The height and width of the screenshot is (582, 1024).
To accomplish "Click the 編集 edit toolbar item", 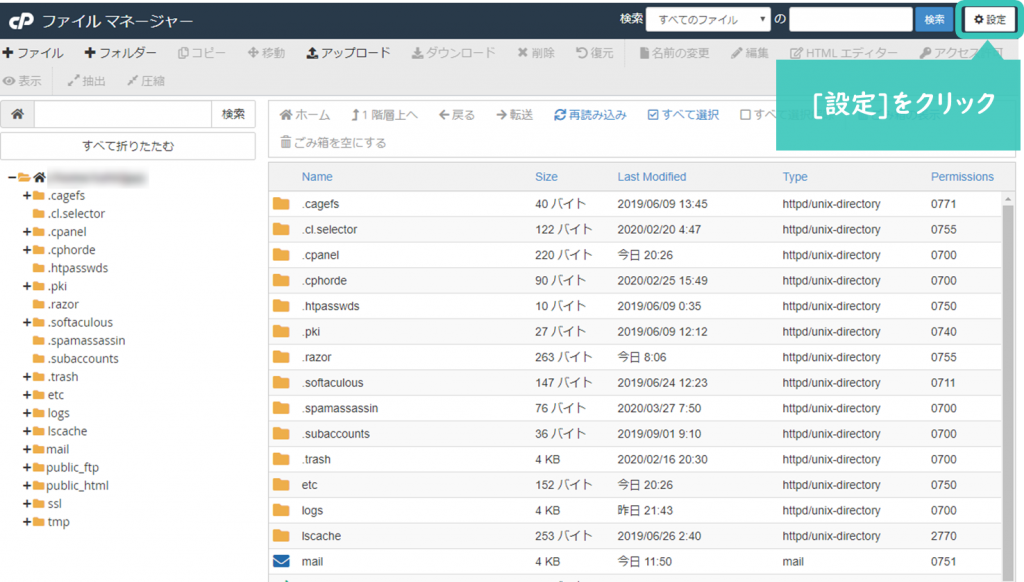I will pos(750,53).
